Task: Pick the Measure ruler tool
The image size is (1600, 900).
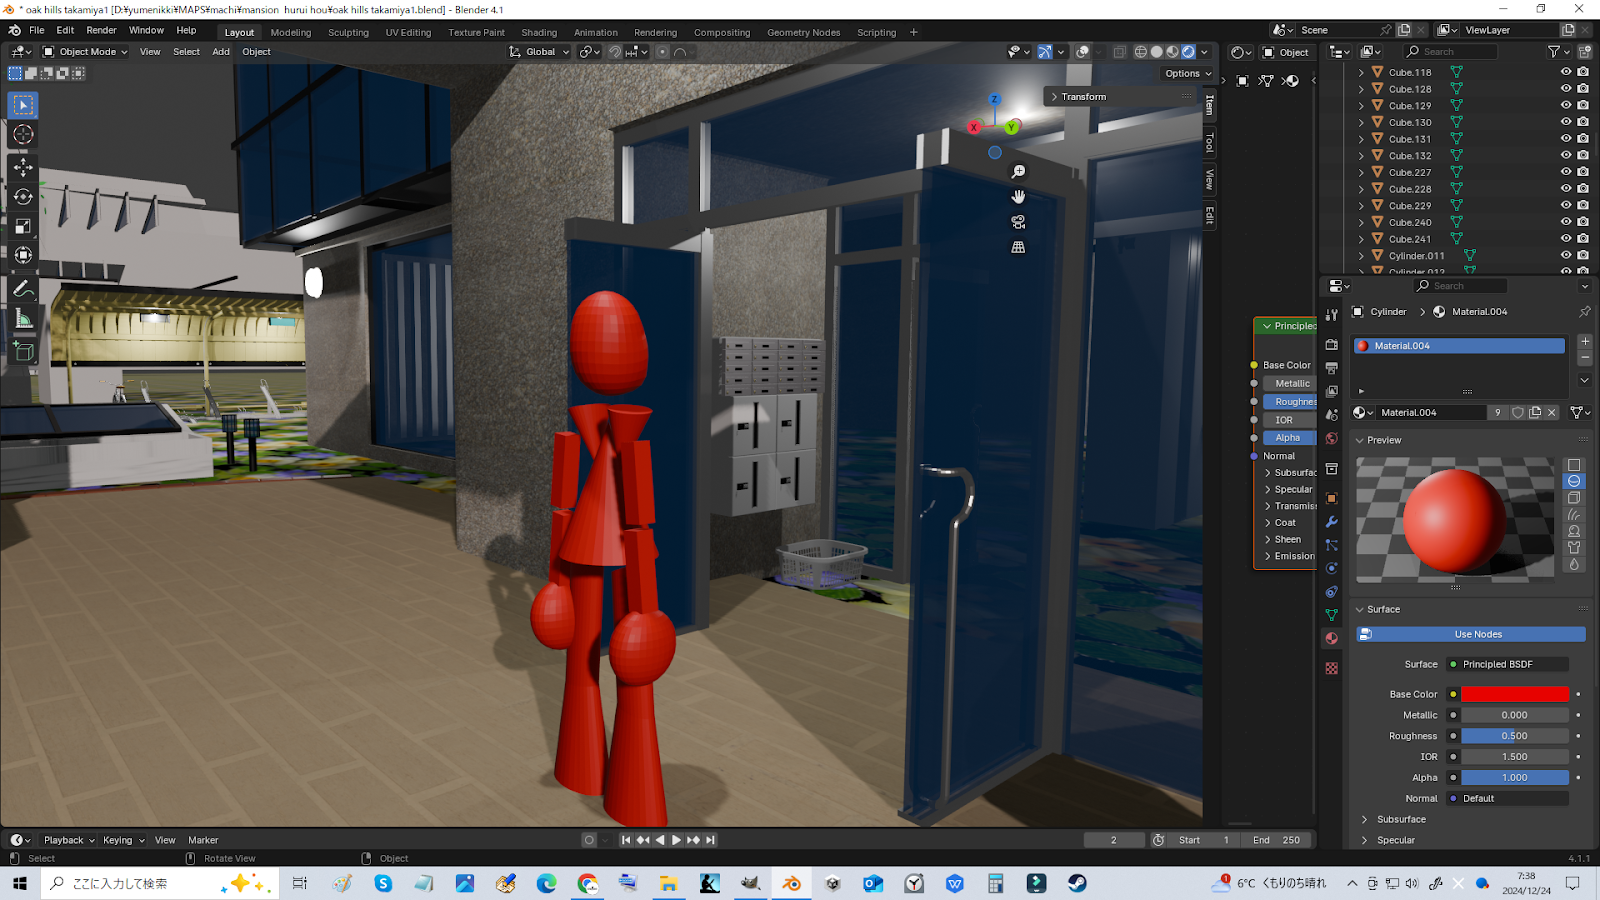Action: click(23, 319)
